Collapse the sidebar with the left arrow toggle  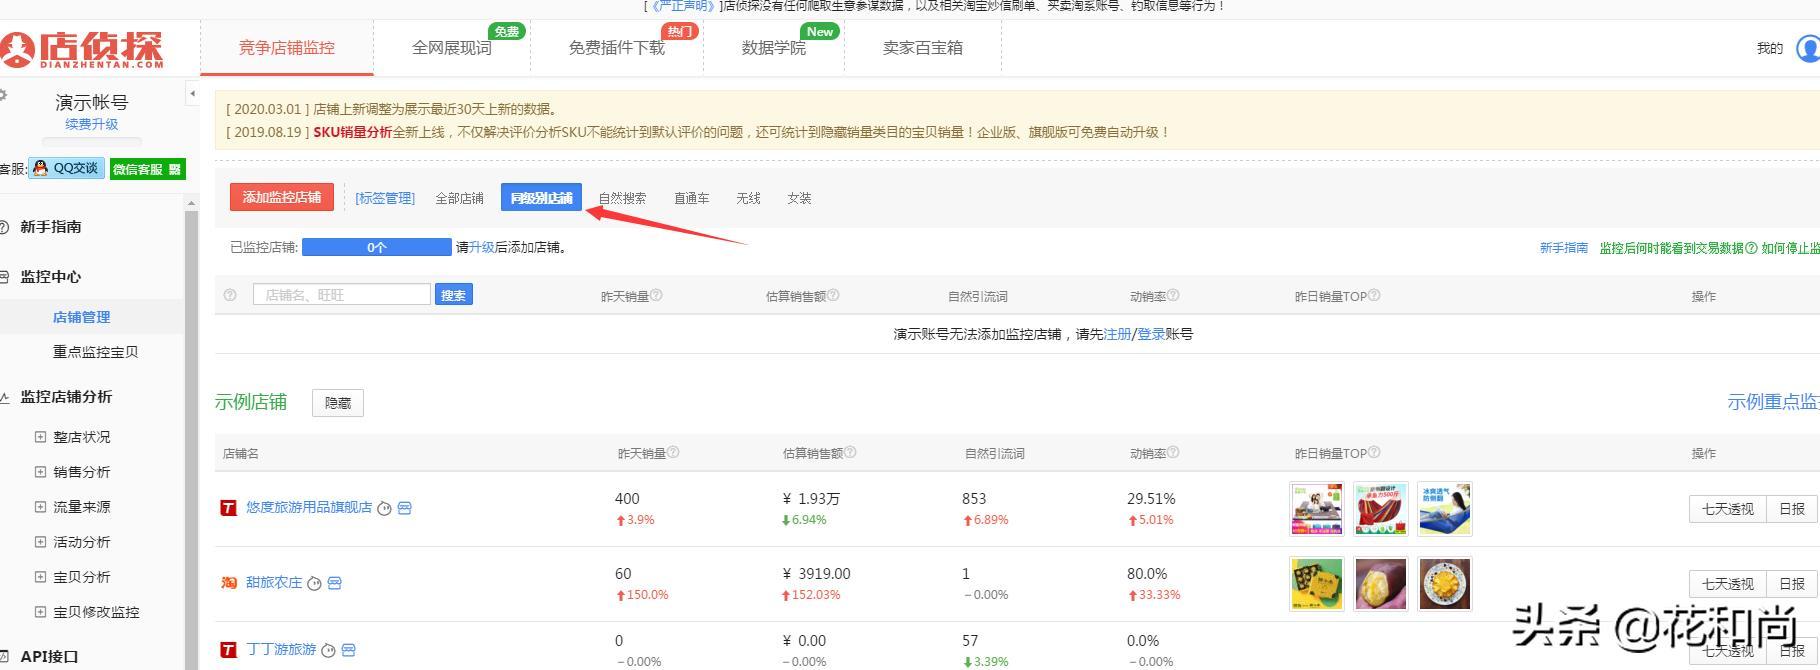192,94
